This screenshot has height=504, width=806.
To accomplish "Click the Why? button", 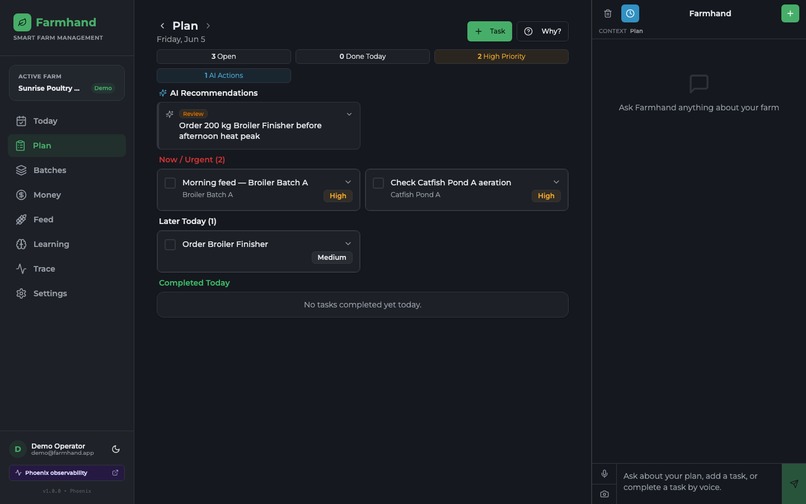I will click(542, 31).
